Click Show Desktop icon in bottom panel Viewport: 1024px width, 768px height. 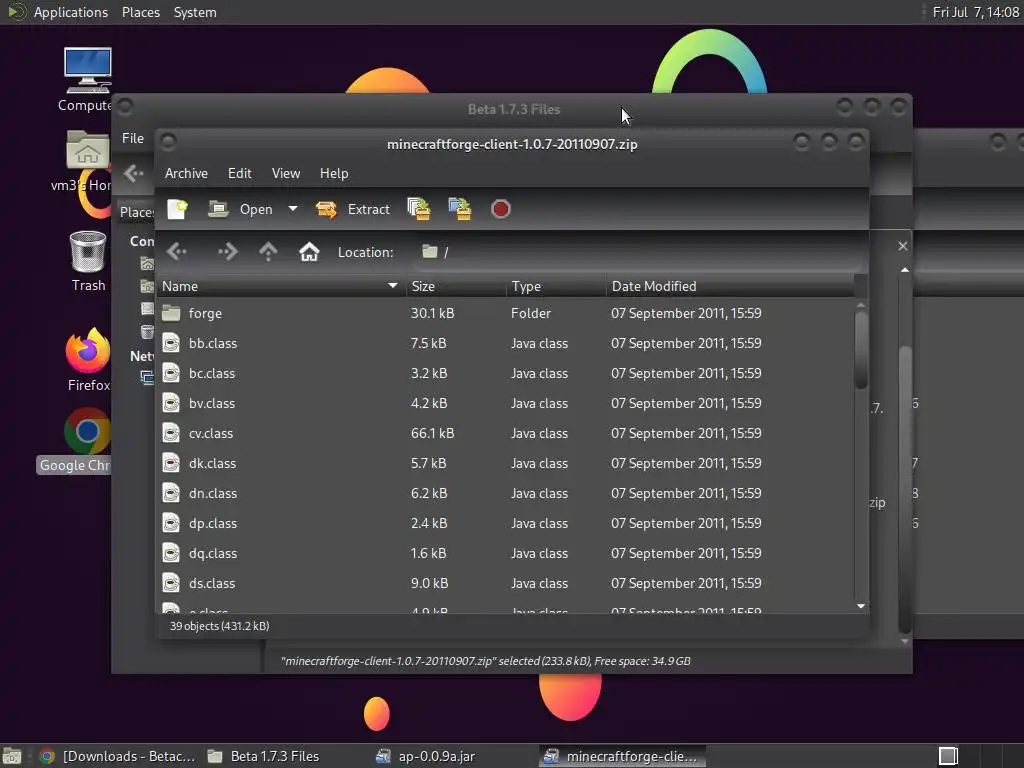click(x=12, y=756)
